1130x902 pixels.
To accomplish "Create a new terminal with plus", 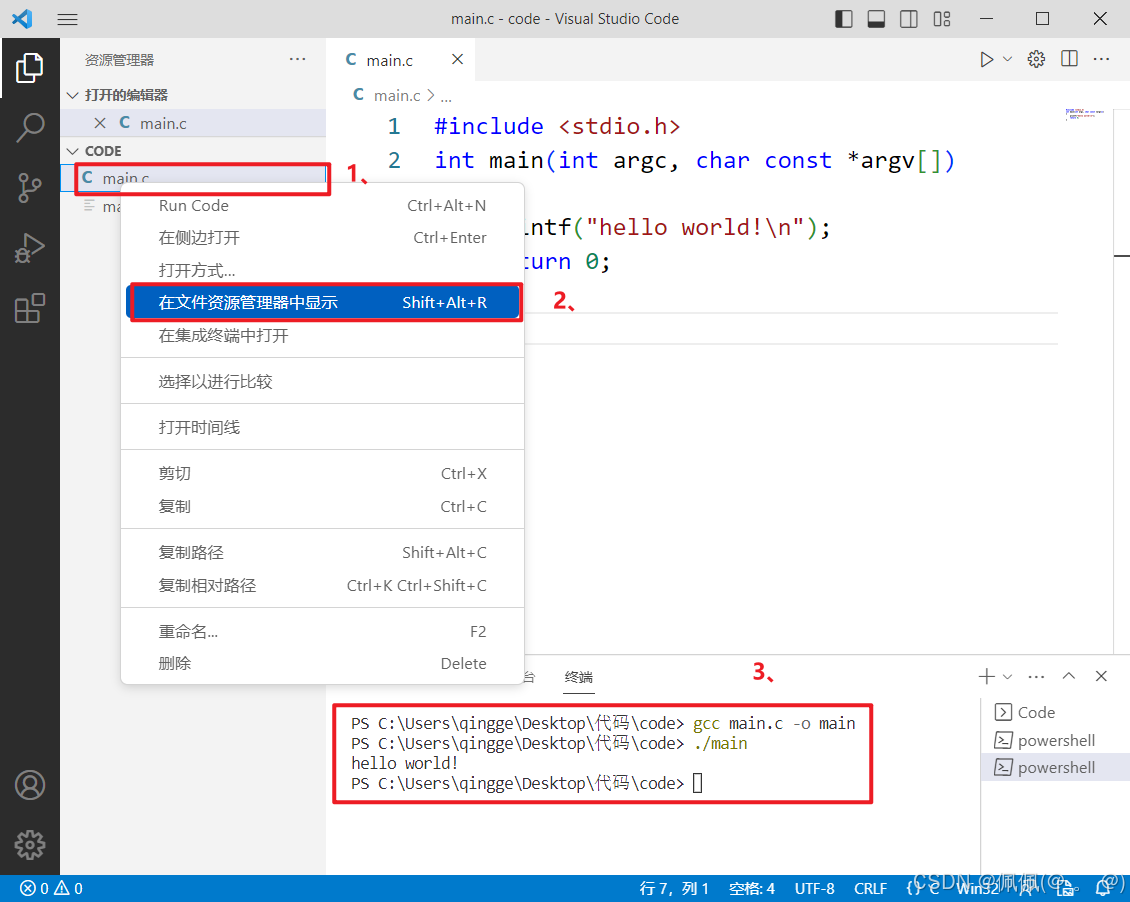I will point(987,676).
